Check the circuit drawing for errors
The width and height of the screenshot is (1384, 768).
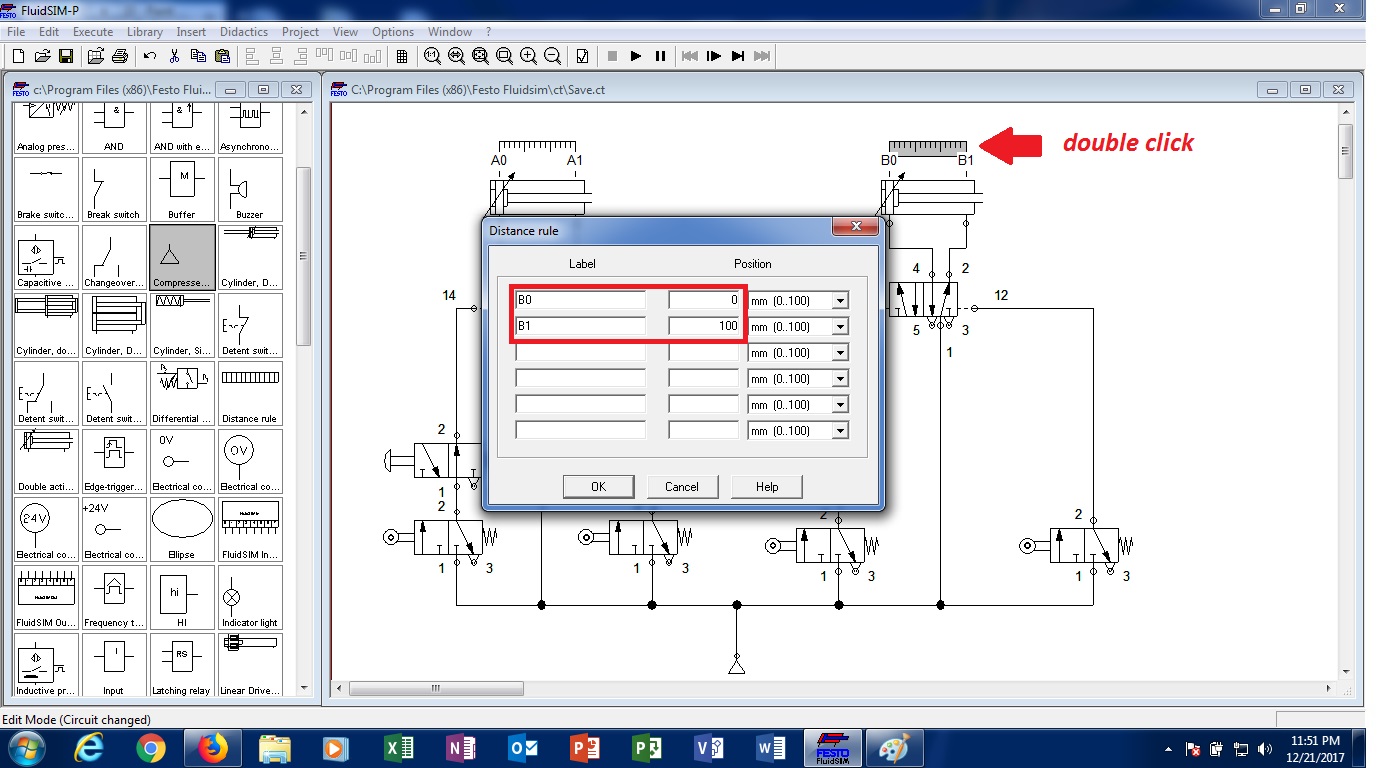click(x=583, y=56)
